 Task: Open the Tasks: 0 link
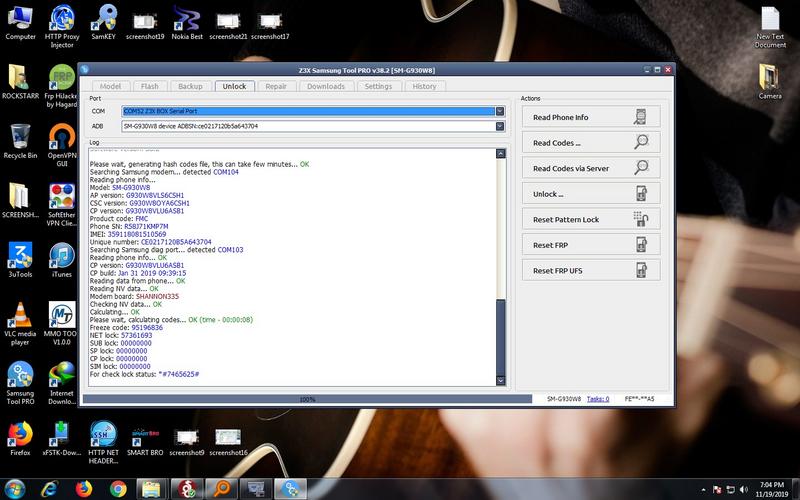point(597,399)
